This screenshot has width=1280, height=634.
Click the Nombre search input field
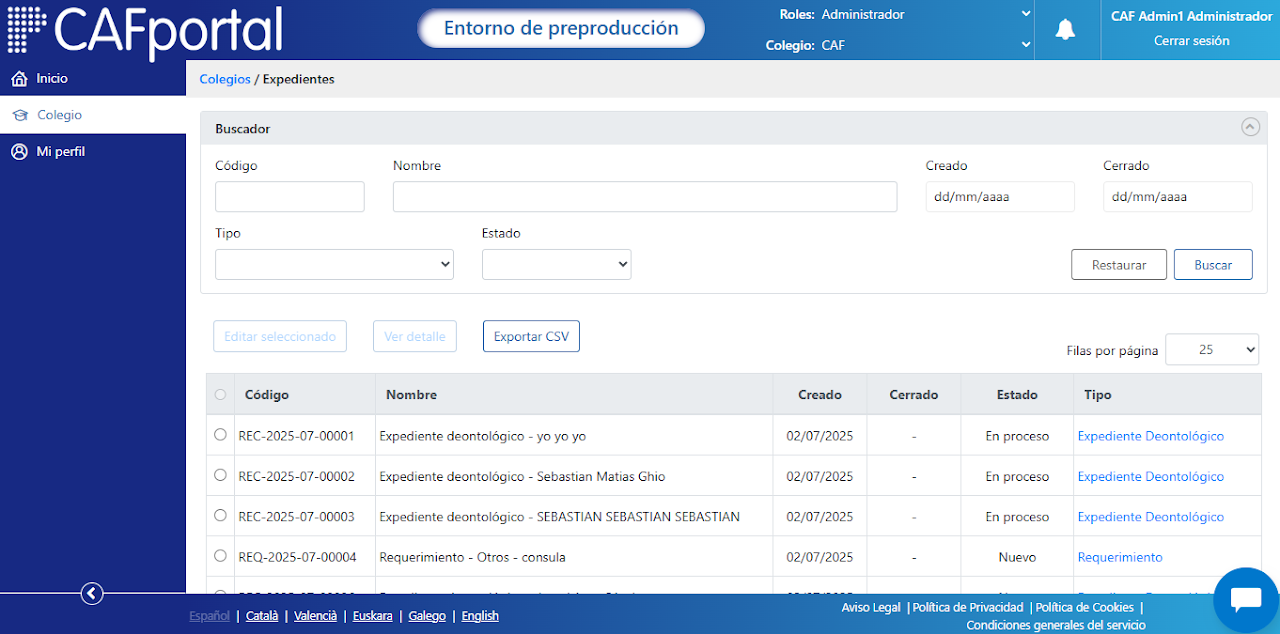coord(645,197)
